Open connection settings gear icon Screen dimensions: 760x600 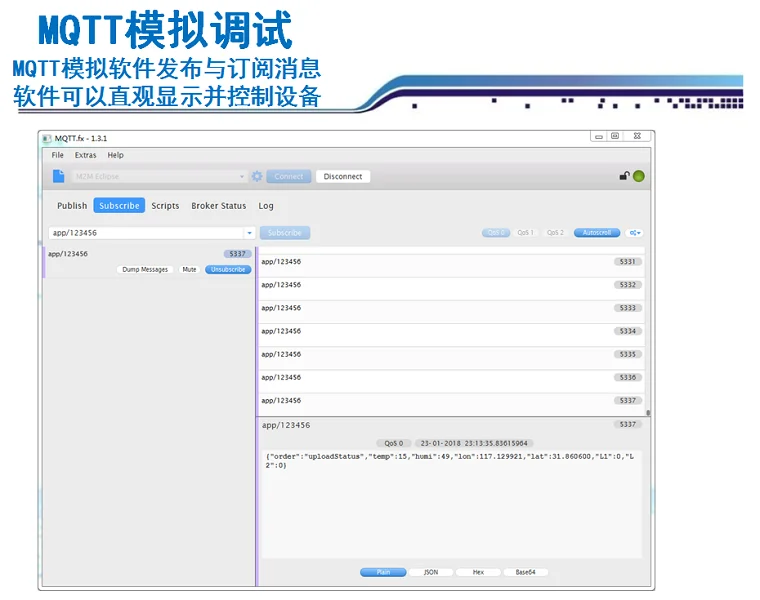coord(257,176)
